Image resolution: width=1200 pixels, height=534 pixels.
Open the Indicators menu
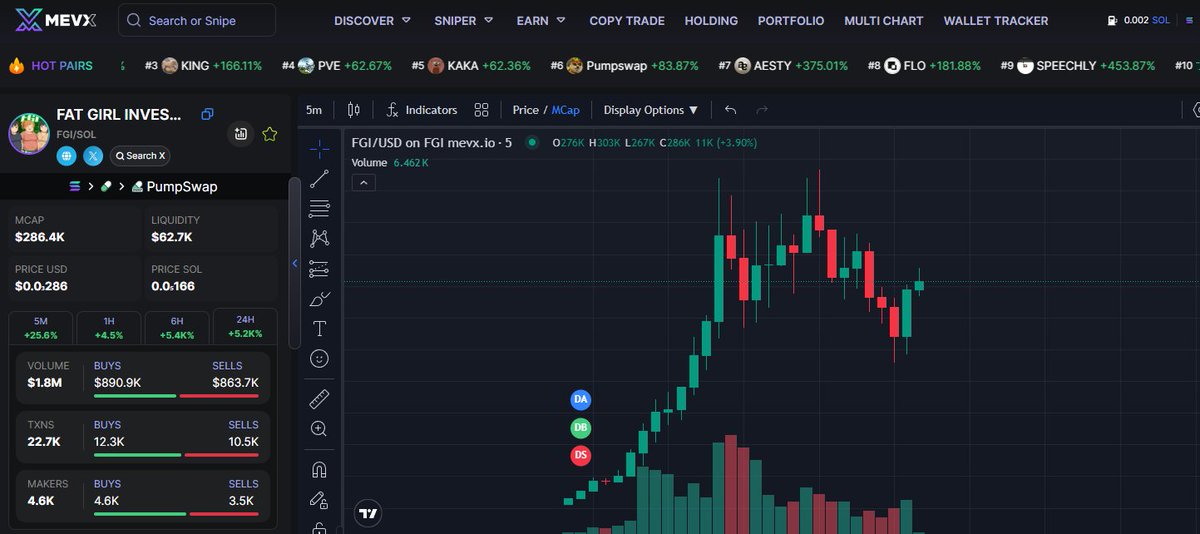422,110
